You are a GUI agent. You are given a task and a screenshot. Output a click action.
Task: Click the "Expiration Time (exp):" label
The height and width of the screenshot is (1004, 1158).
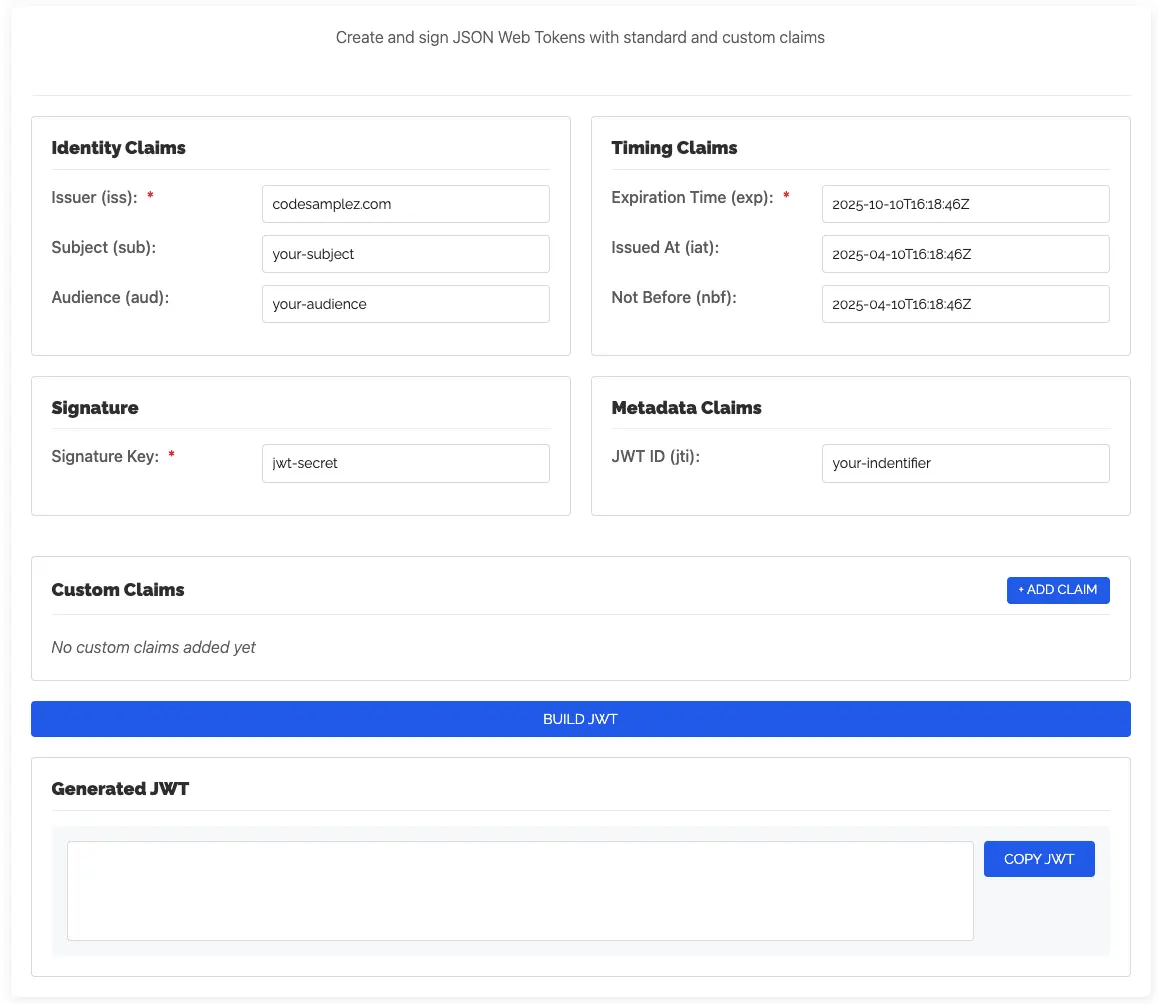pos(692,197)
